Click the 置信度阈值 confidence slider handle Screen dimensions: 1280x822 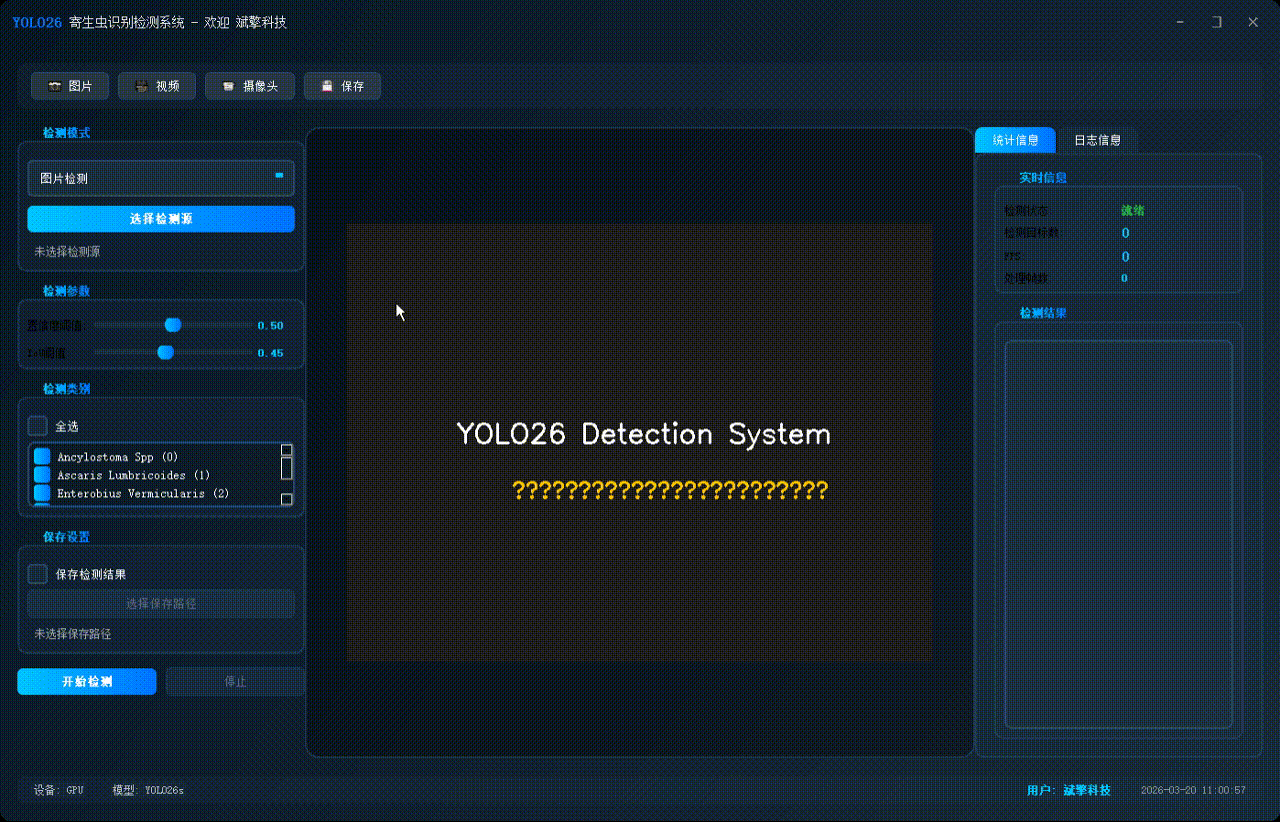click(x=173, y=325)
